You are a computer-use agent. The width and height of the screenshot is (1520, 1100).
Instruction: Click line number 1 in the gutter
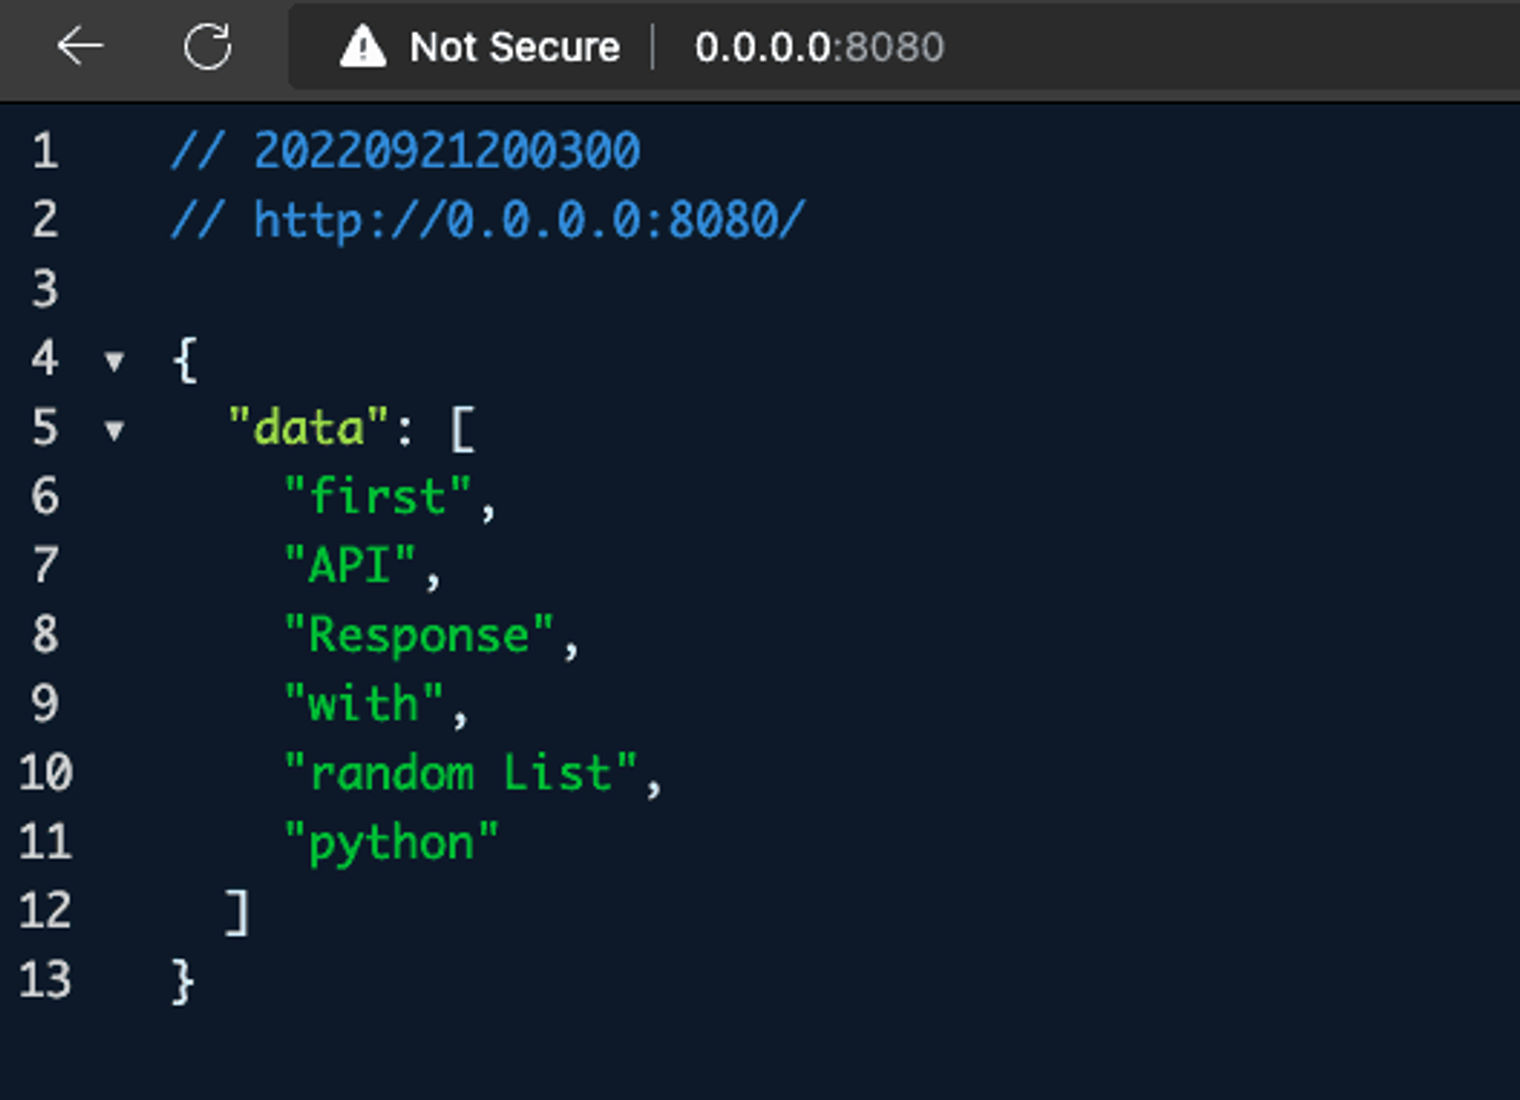(45, 151)
